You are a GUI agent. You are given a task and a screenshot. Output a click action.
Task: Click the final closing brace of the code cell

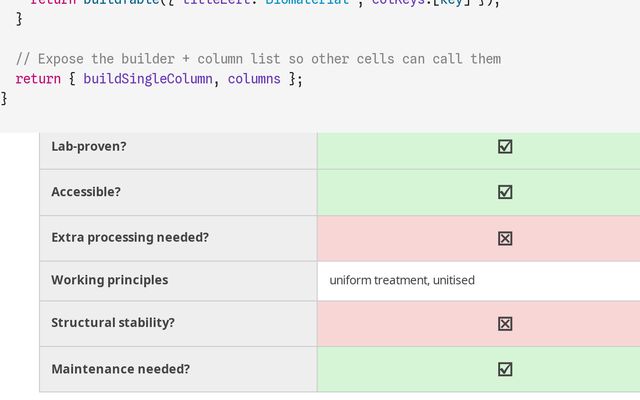coord(5,98)
